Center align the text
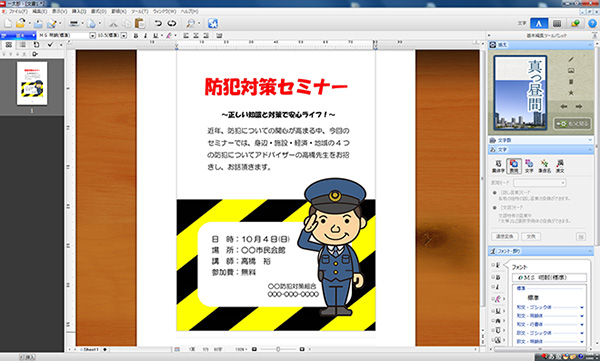The height and width of the screenshot is (361, 600). pyautogui.click(x=196, y=36)
